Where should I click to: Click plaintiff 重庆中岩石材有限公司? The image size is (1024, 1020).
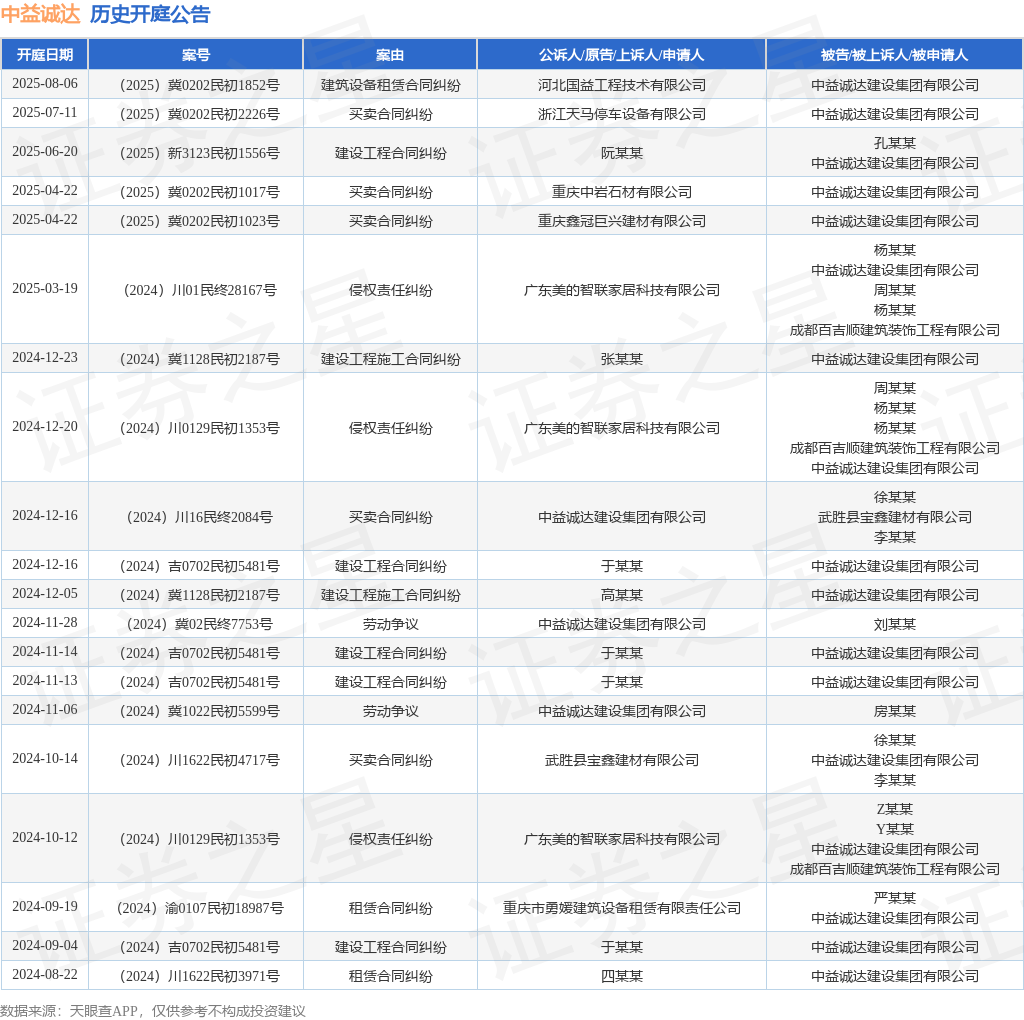point(622,192)
